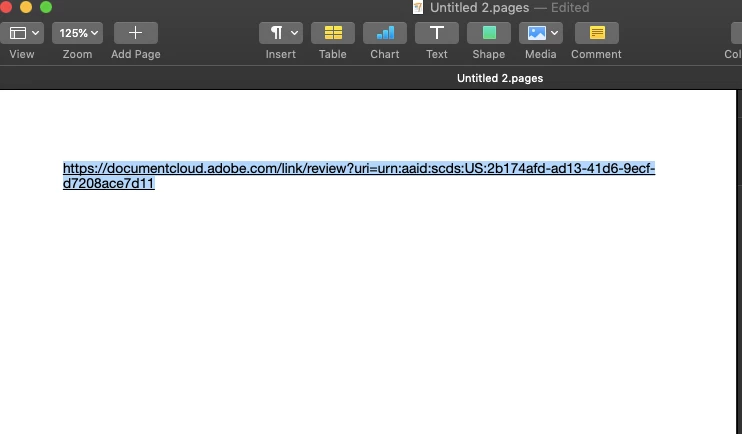Open the documentcloud.adobe.com review link
Image resolution: width=742 pixels, height=434 pixels.
[359, 176]
